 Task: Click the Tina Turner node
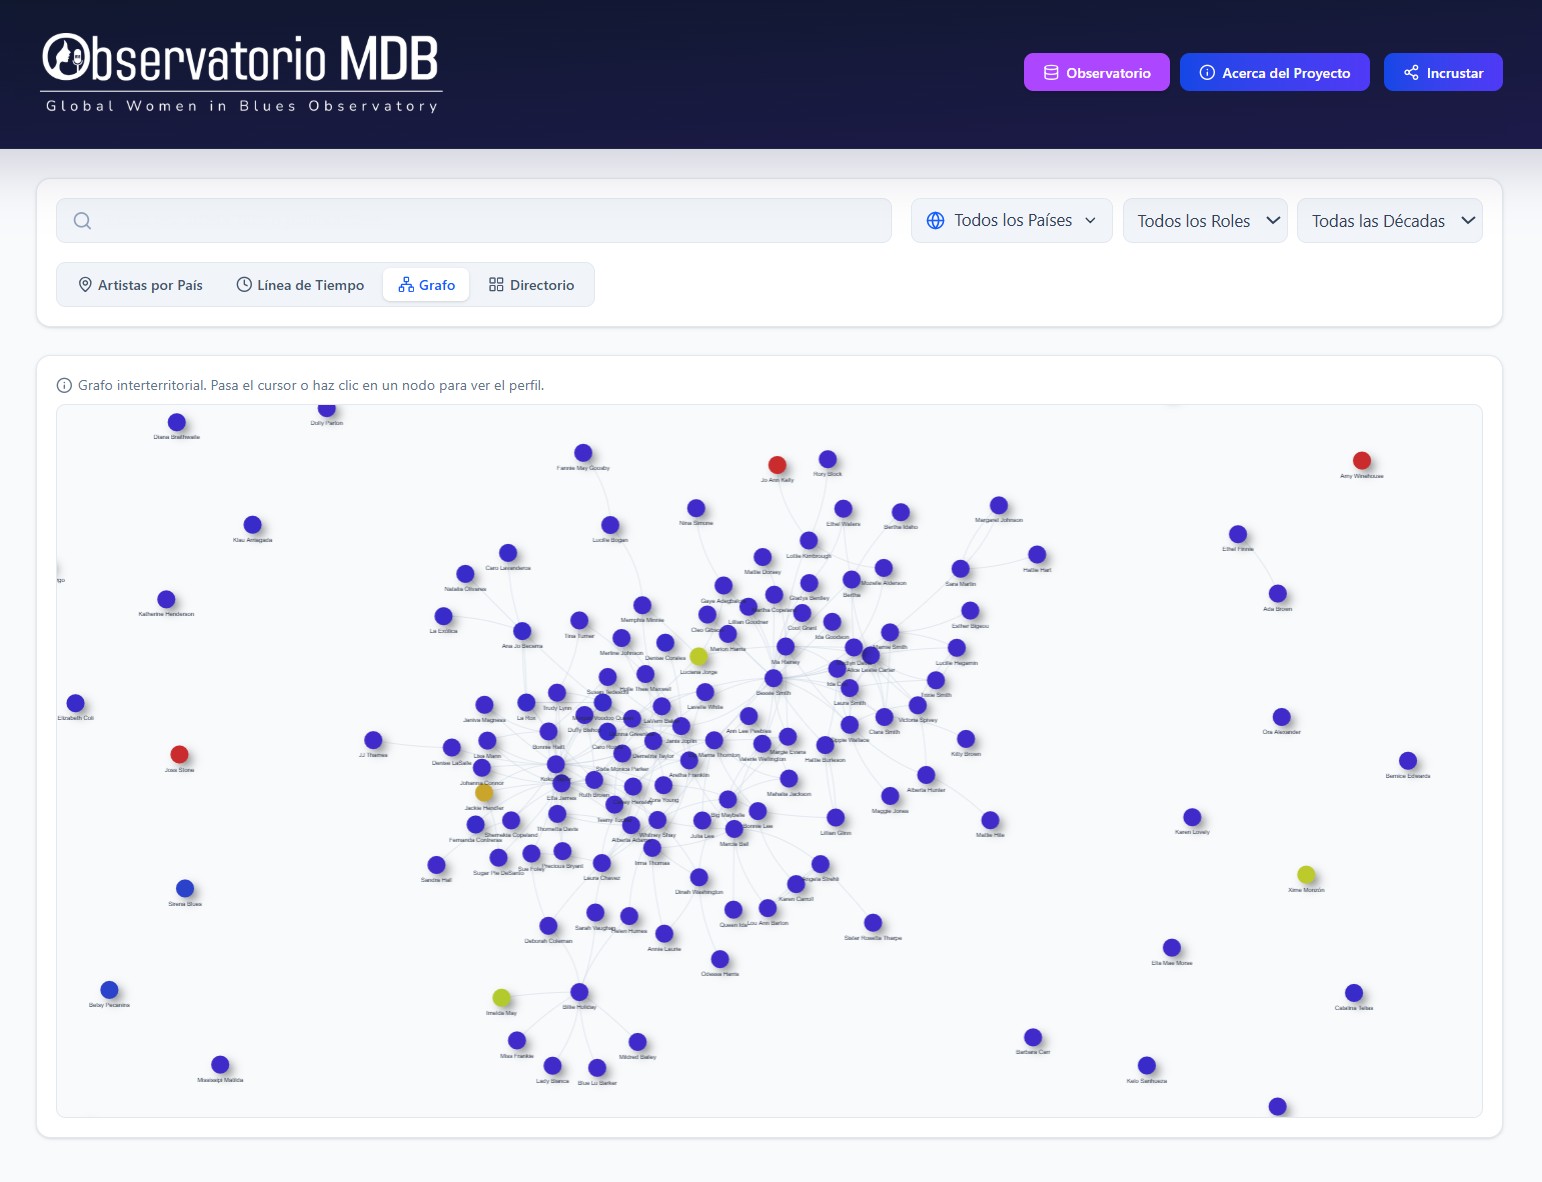click(579, 621)
